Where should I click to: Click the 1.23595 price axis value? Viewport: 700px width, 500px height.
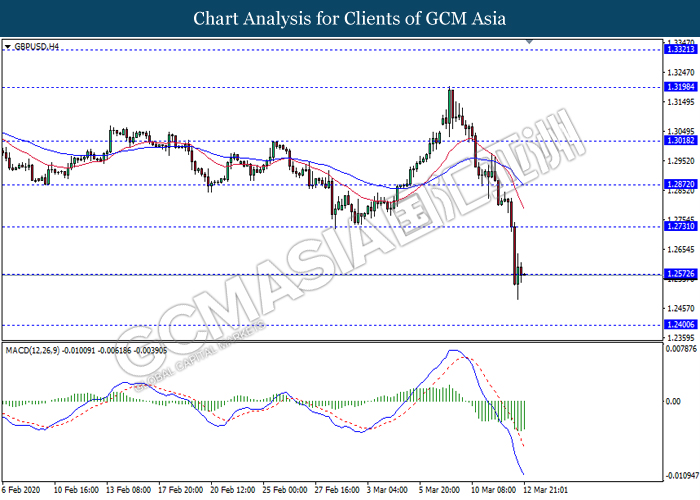tap(681, 338)
